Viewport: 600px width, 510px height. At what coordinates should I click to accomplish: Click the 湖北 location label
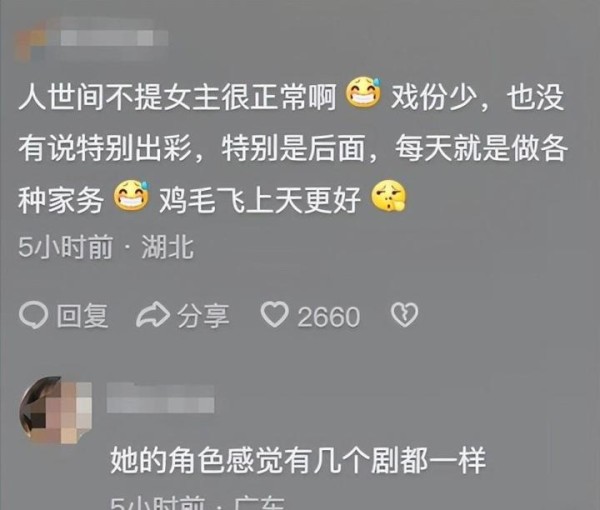pos(168,247)
